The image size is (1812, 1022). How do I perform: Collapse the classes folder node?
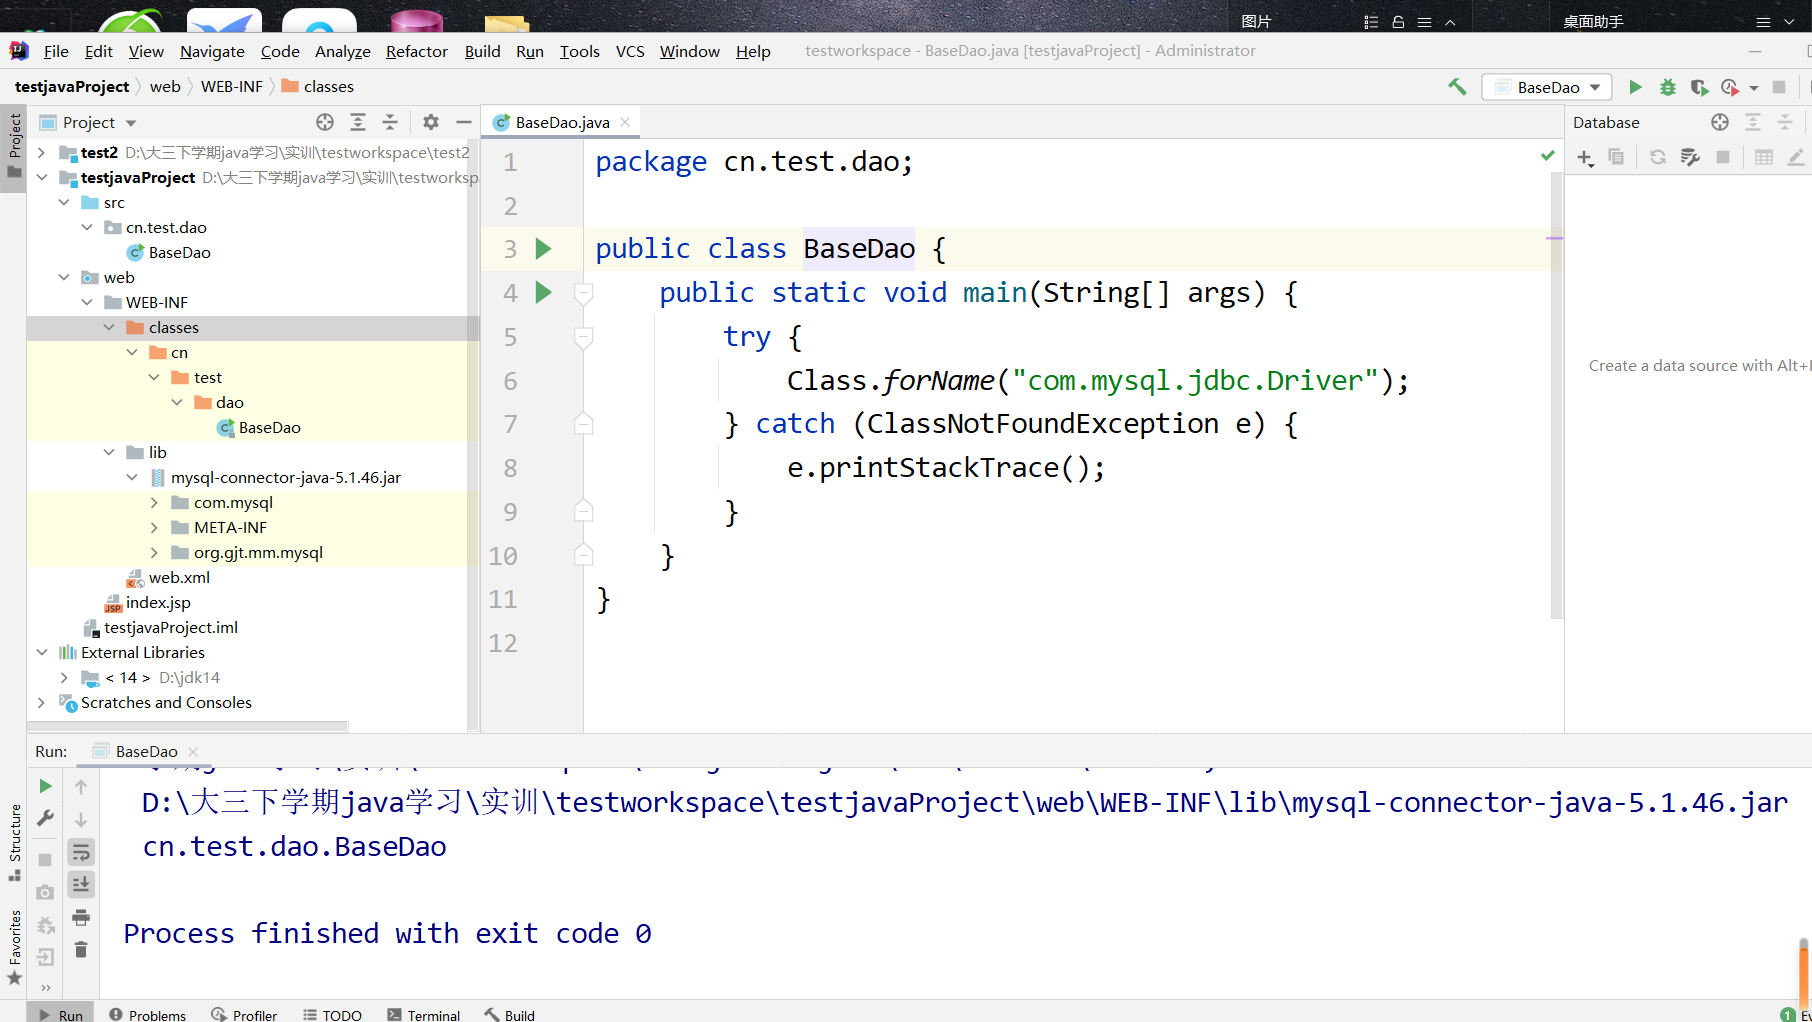(x=109, y=327)
